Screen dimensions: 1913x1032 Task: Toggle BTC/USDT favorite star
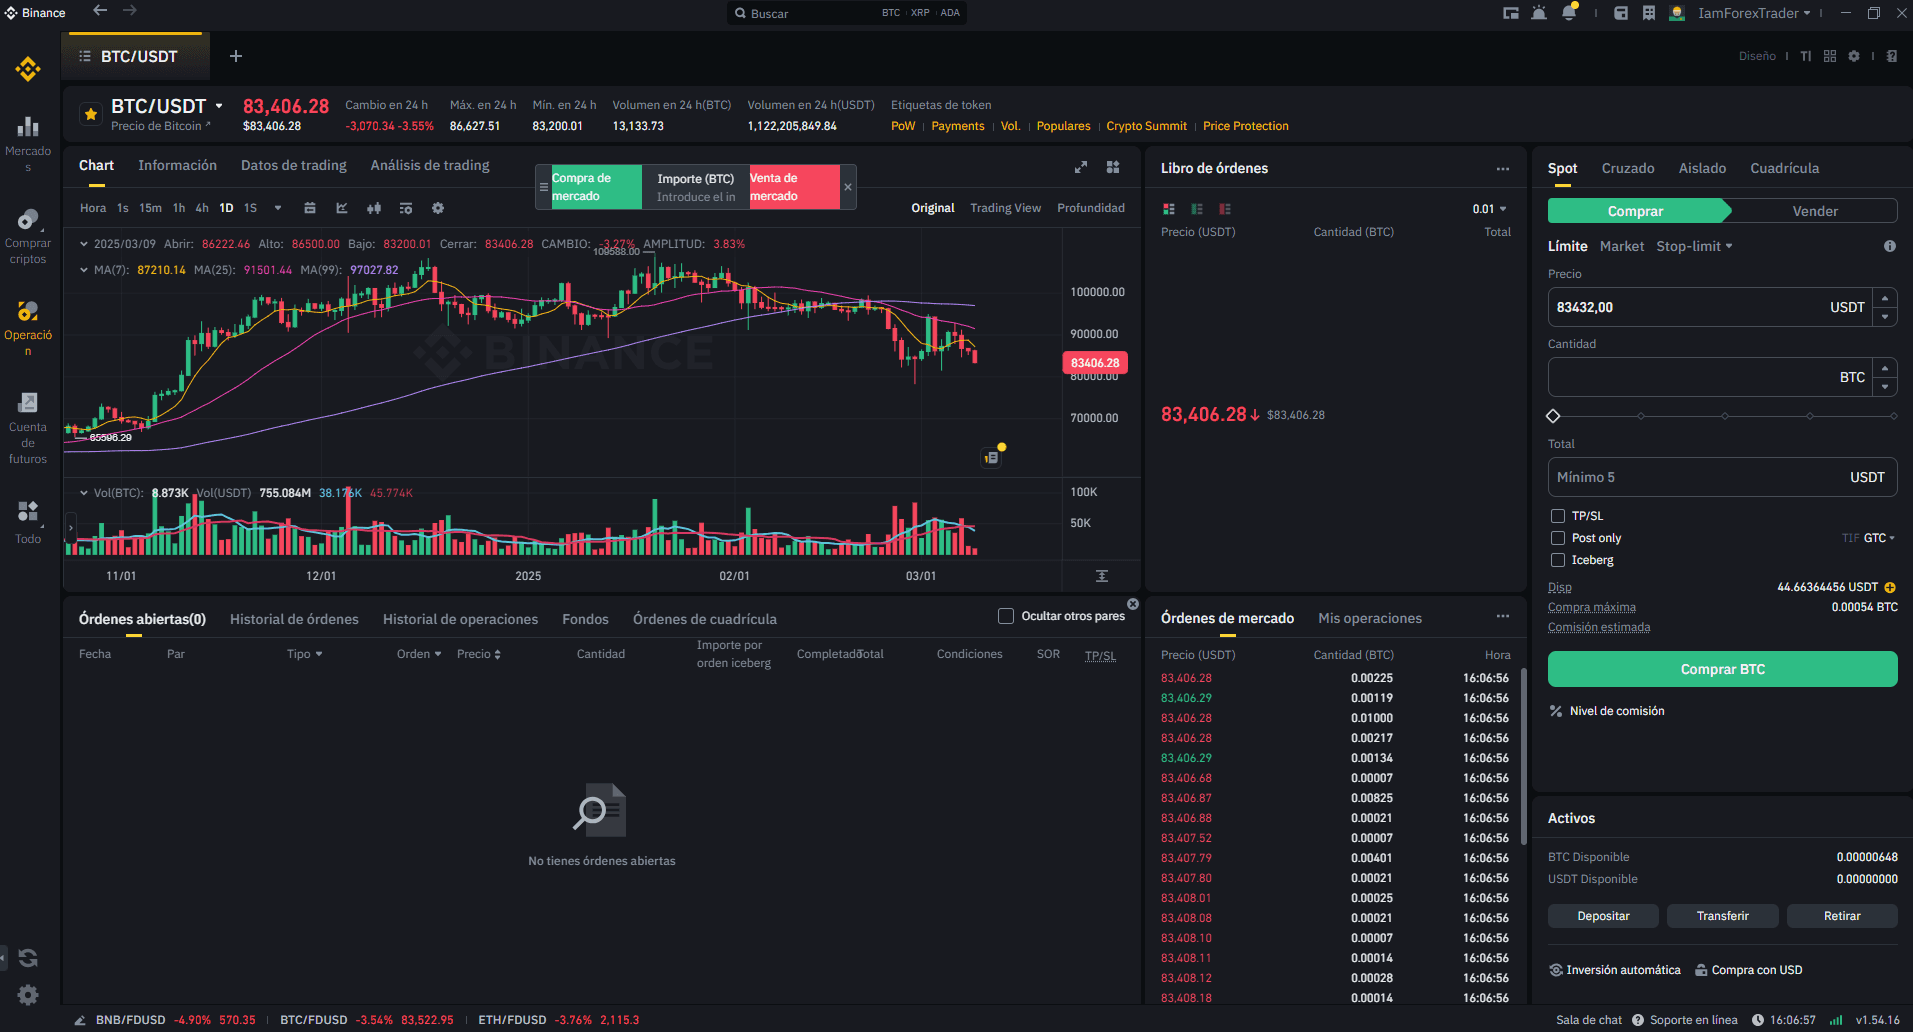tap(91, 114)
